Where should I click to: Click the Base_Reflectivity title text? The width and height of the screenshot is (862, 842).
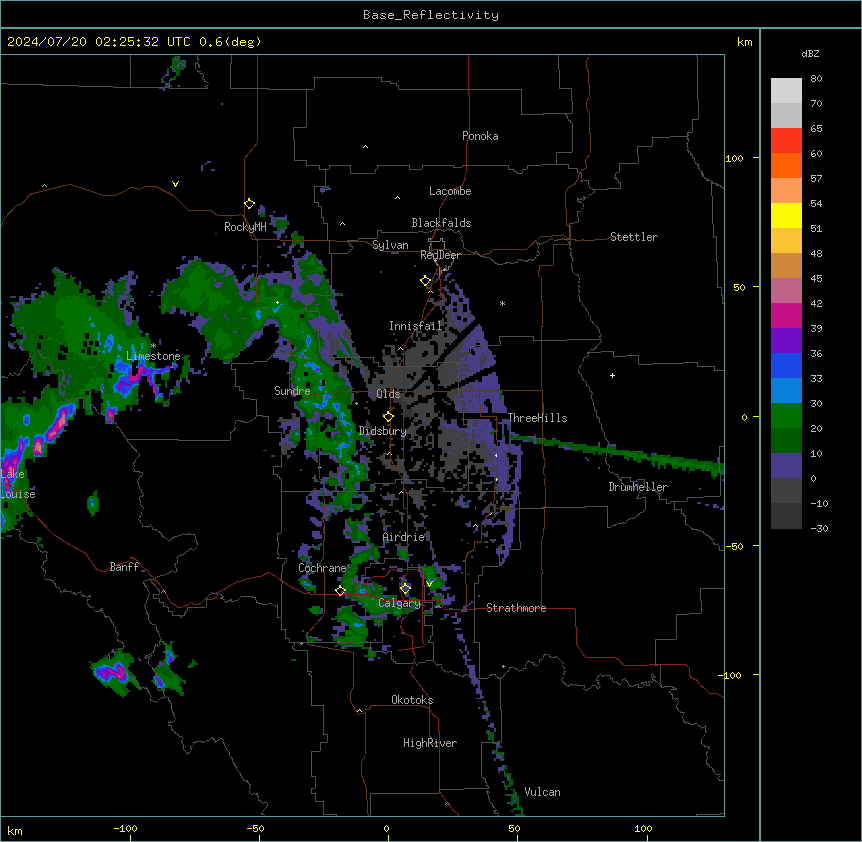(431, 15)
